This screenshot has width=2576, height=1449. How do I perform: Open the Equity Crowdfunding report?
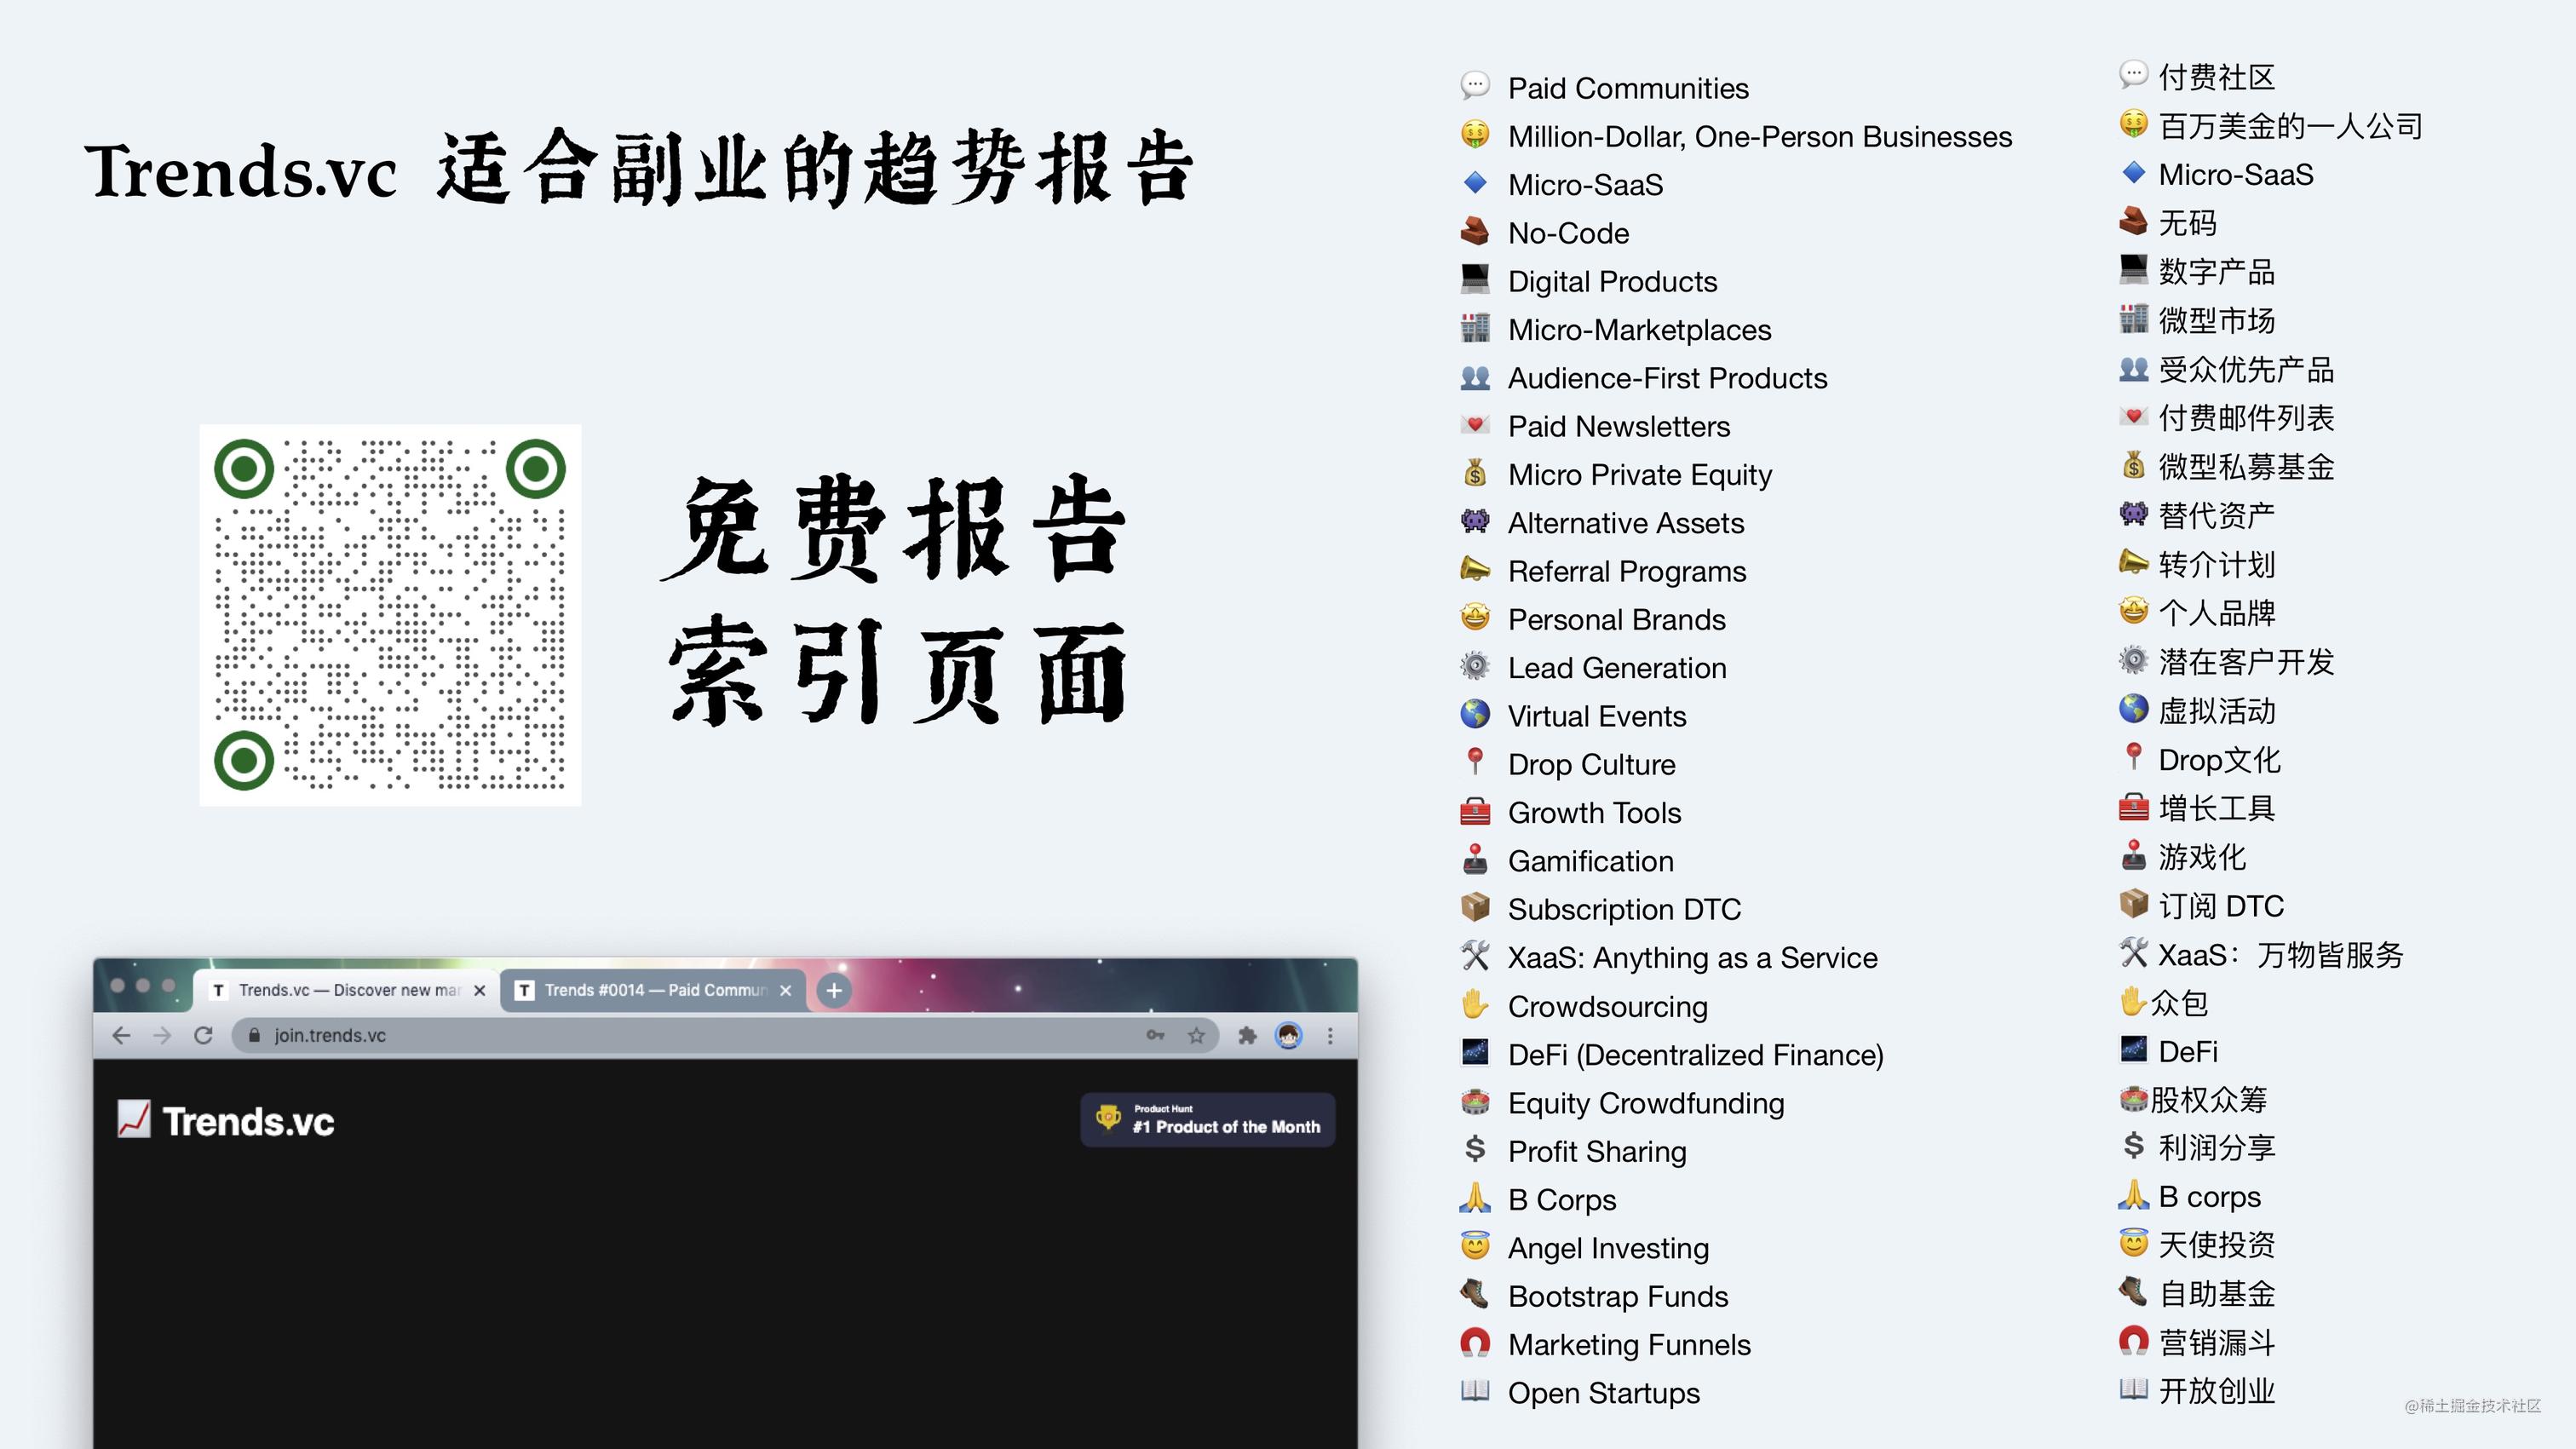coord(1646,1103)
